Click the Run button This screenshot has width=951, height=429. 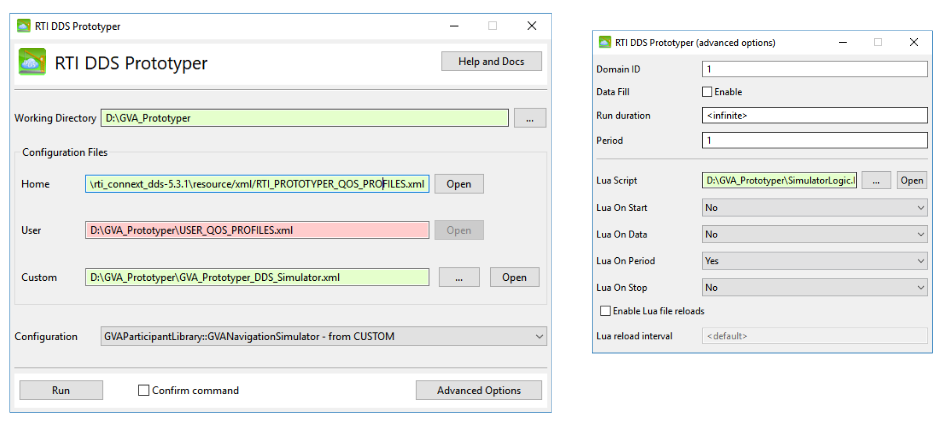coord(61,390)
